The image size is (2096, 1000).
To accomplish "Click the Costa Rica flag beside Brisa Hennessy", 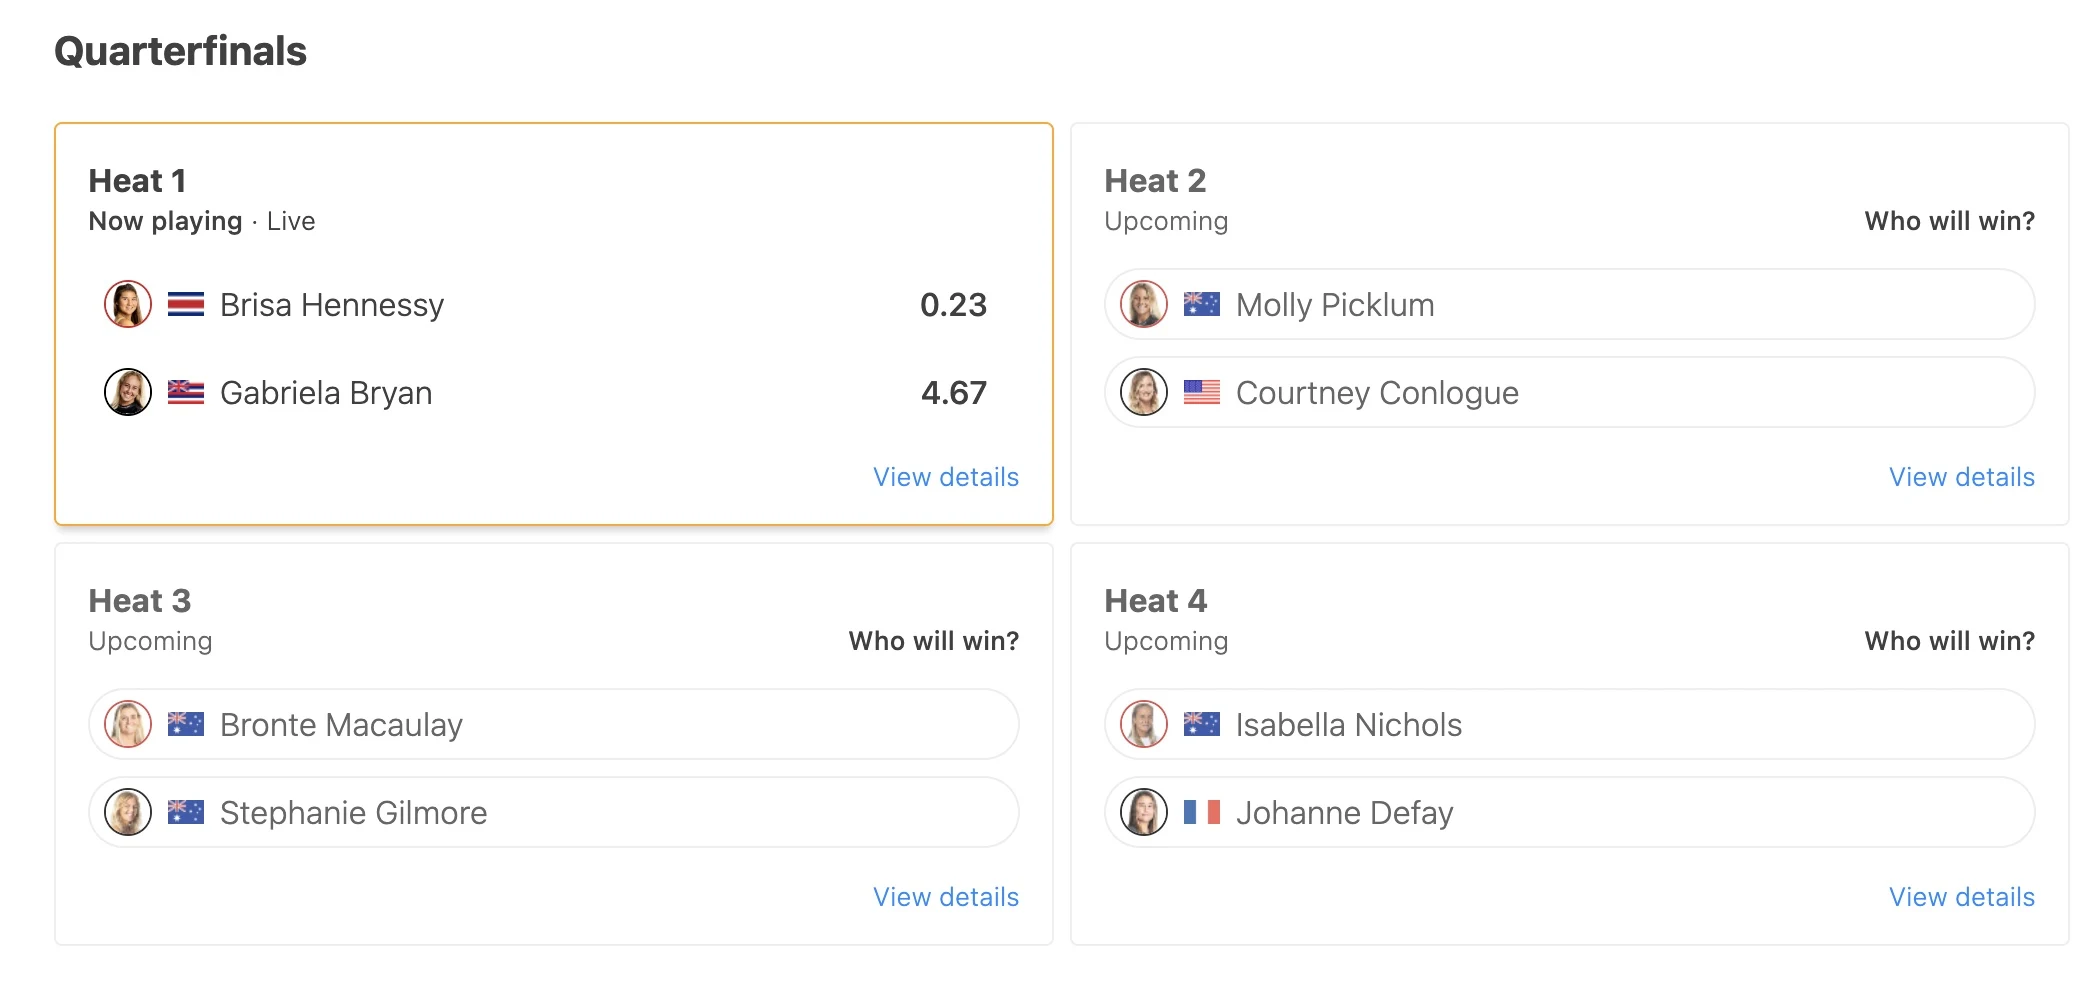I will coord(186,304).
